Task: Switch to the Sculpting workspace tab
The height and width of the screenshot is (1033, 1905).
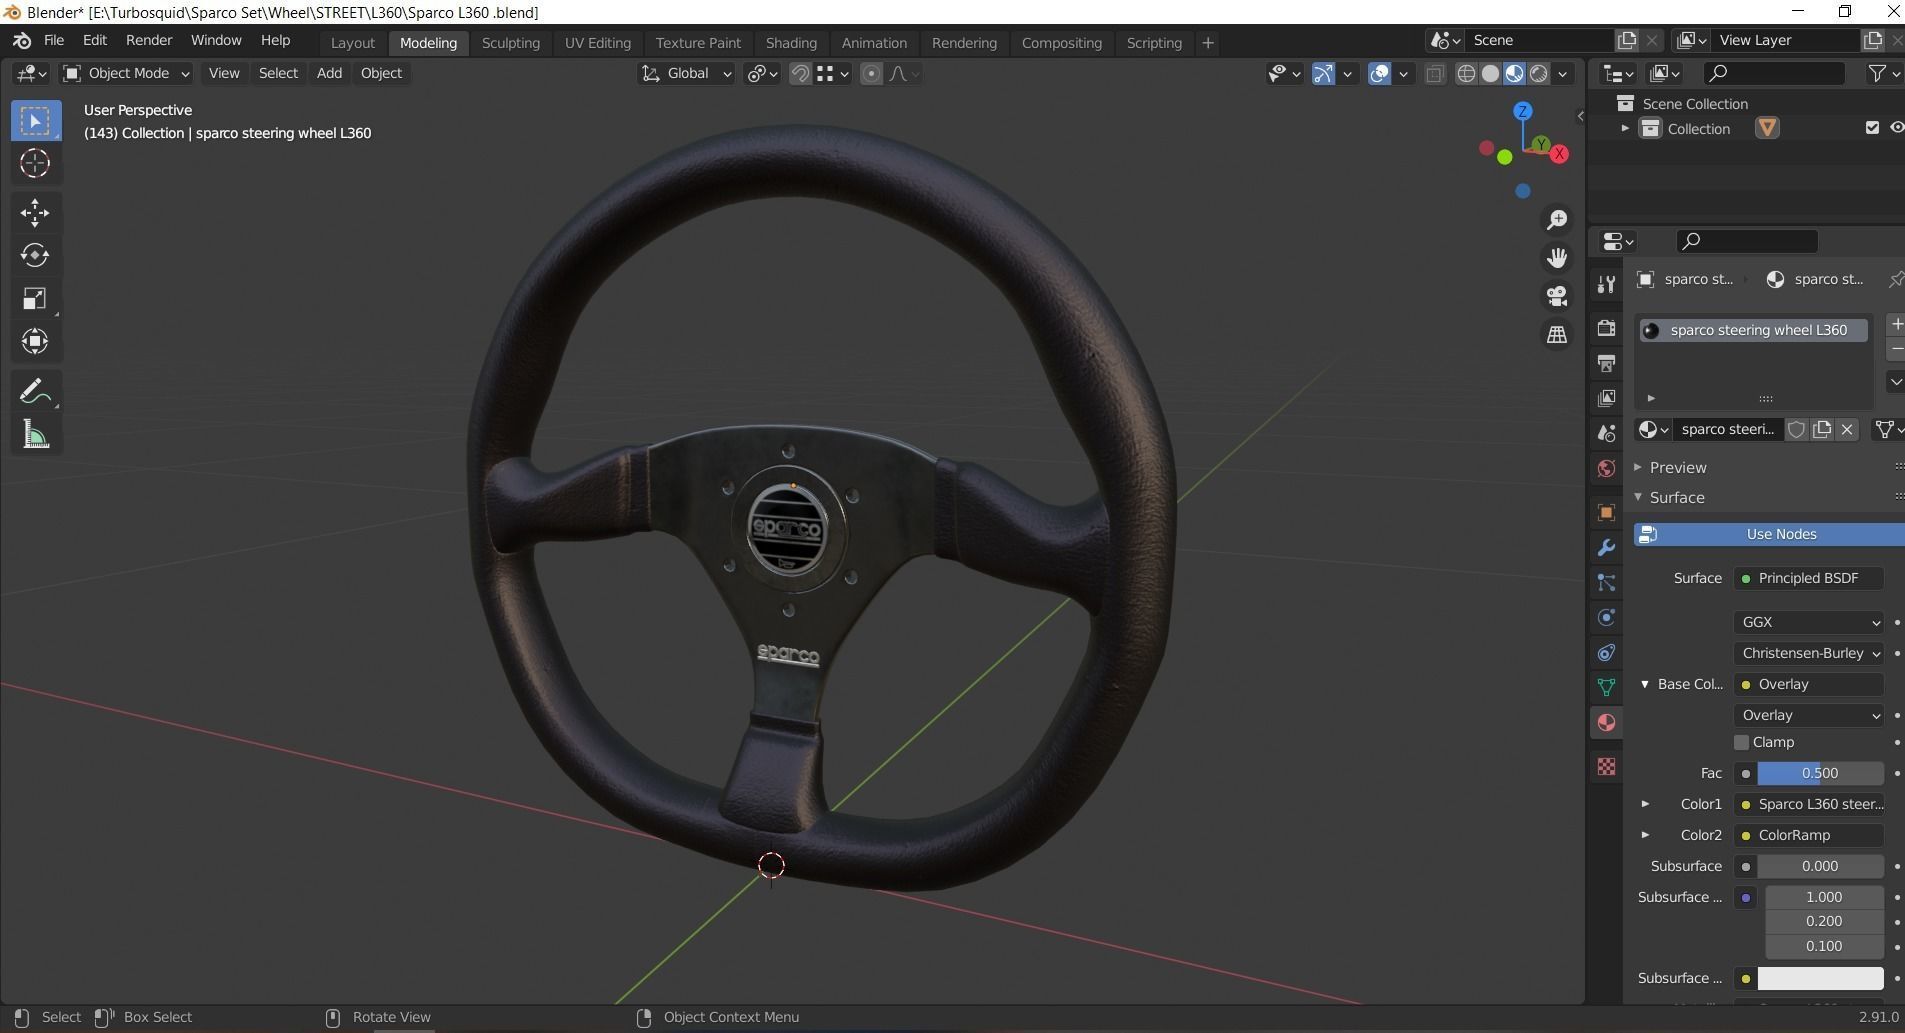Action: point(510,43)
